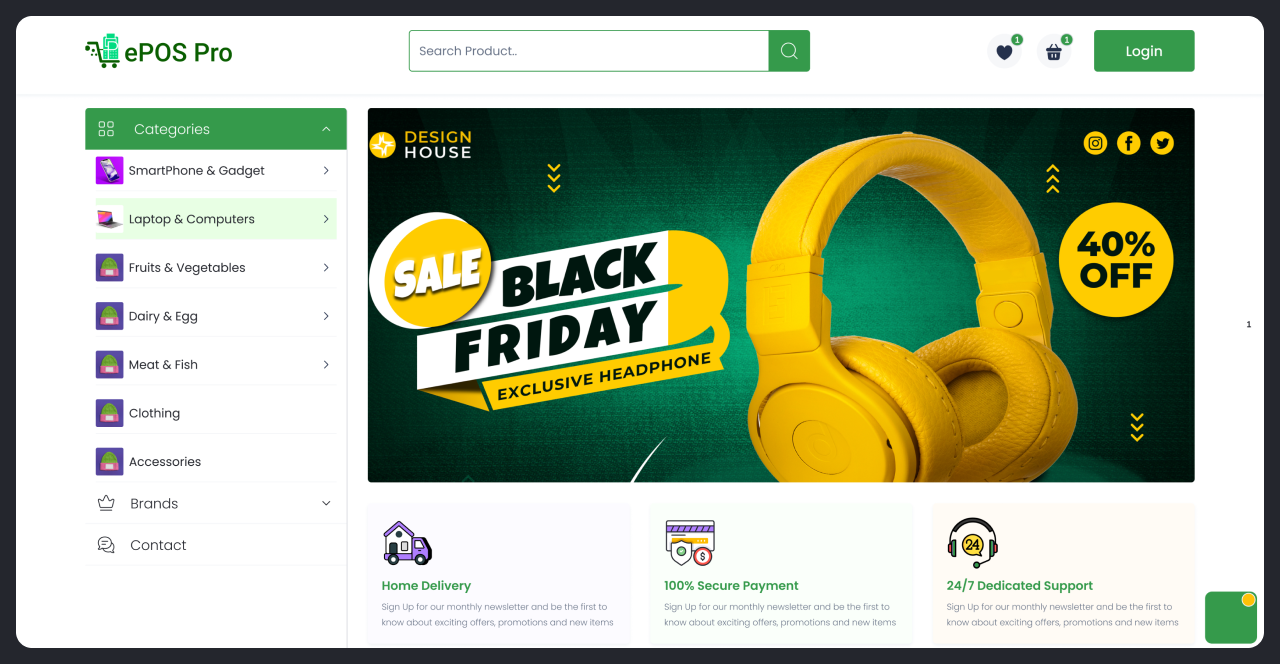Click the green search magnifier button

click(x=789, y=51)
